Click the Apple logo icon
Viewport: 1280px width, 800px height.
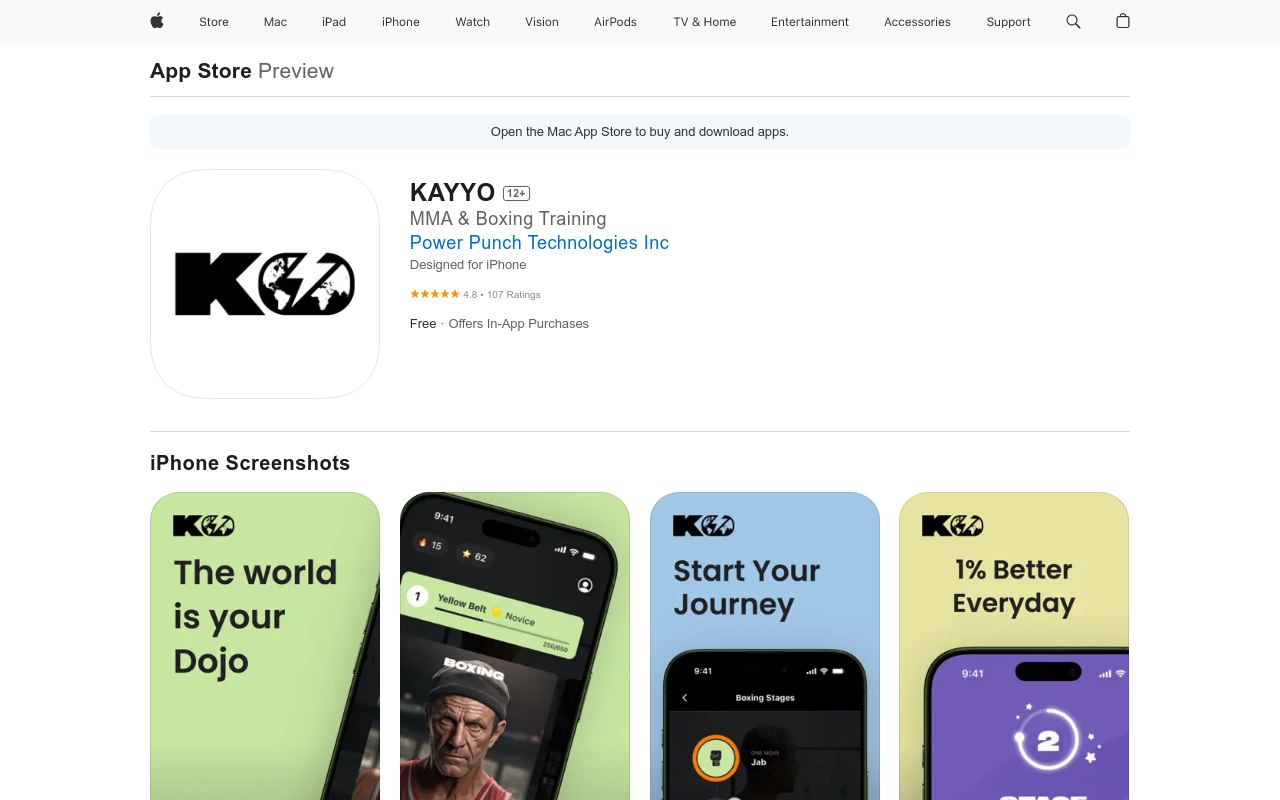(x=157, y=21)
